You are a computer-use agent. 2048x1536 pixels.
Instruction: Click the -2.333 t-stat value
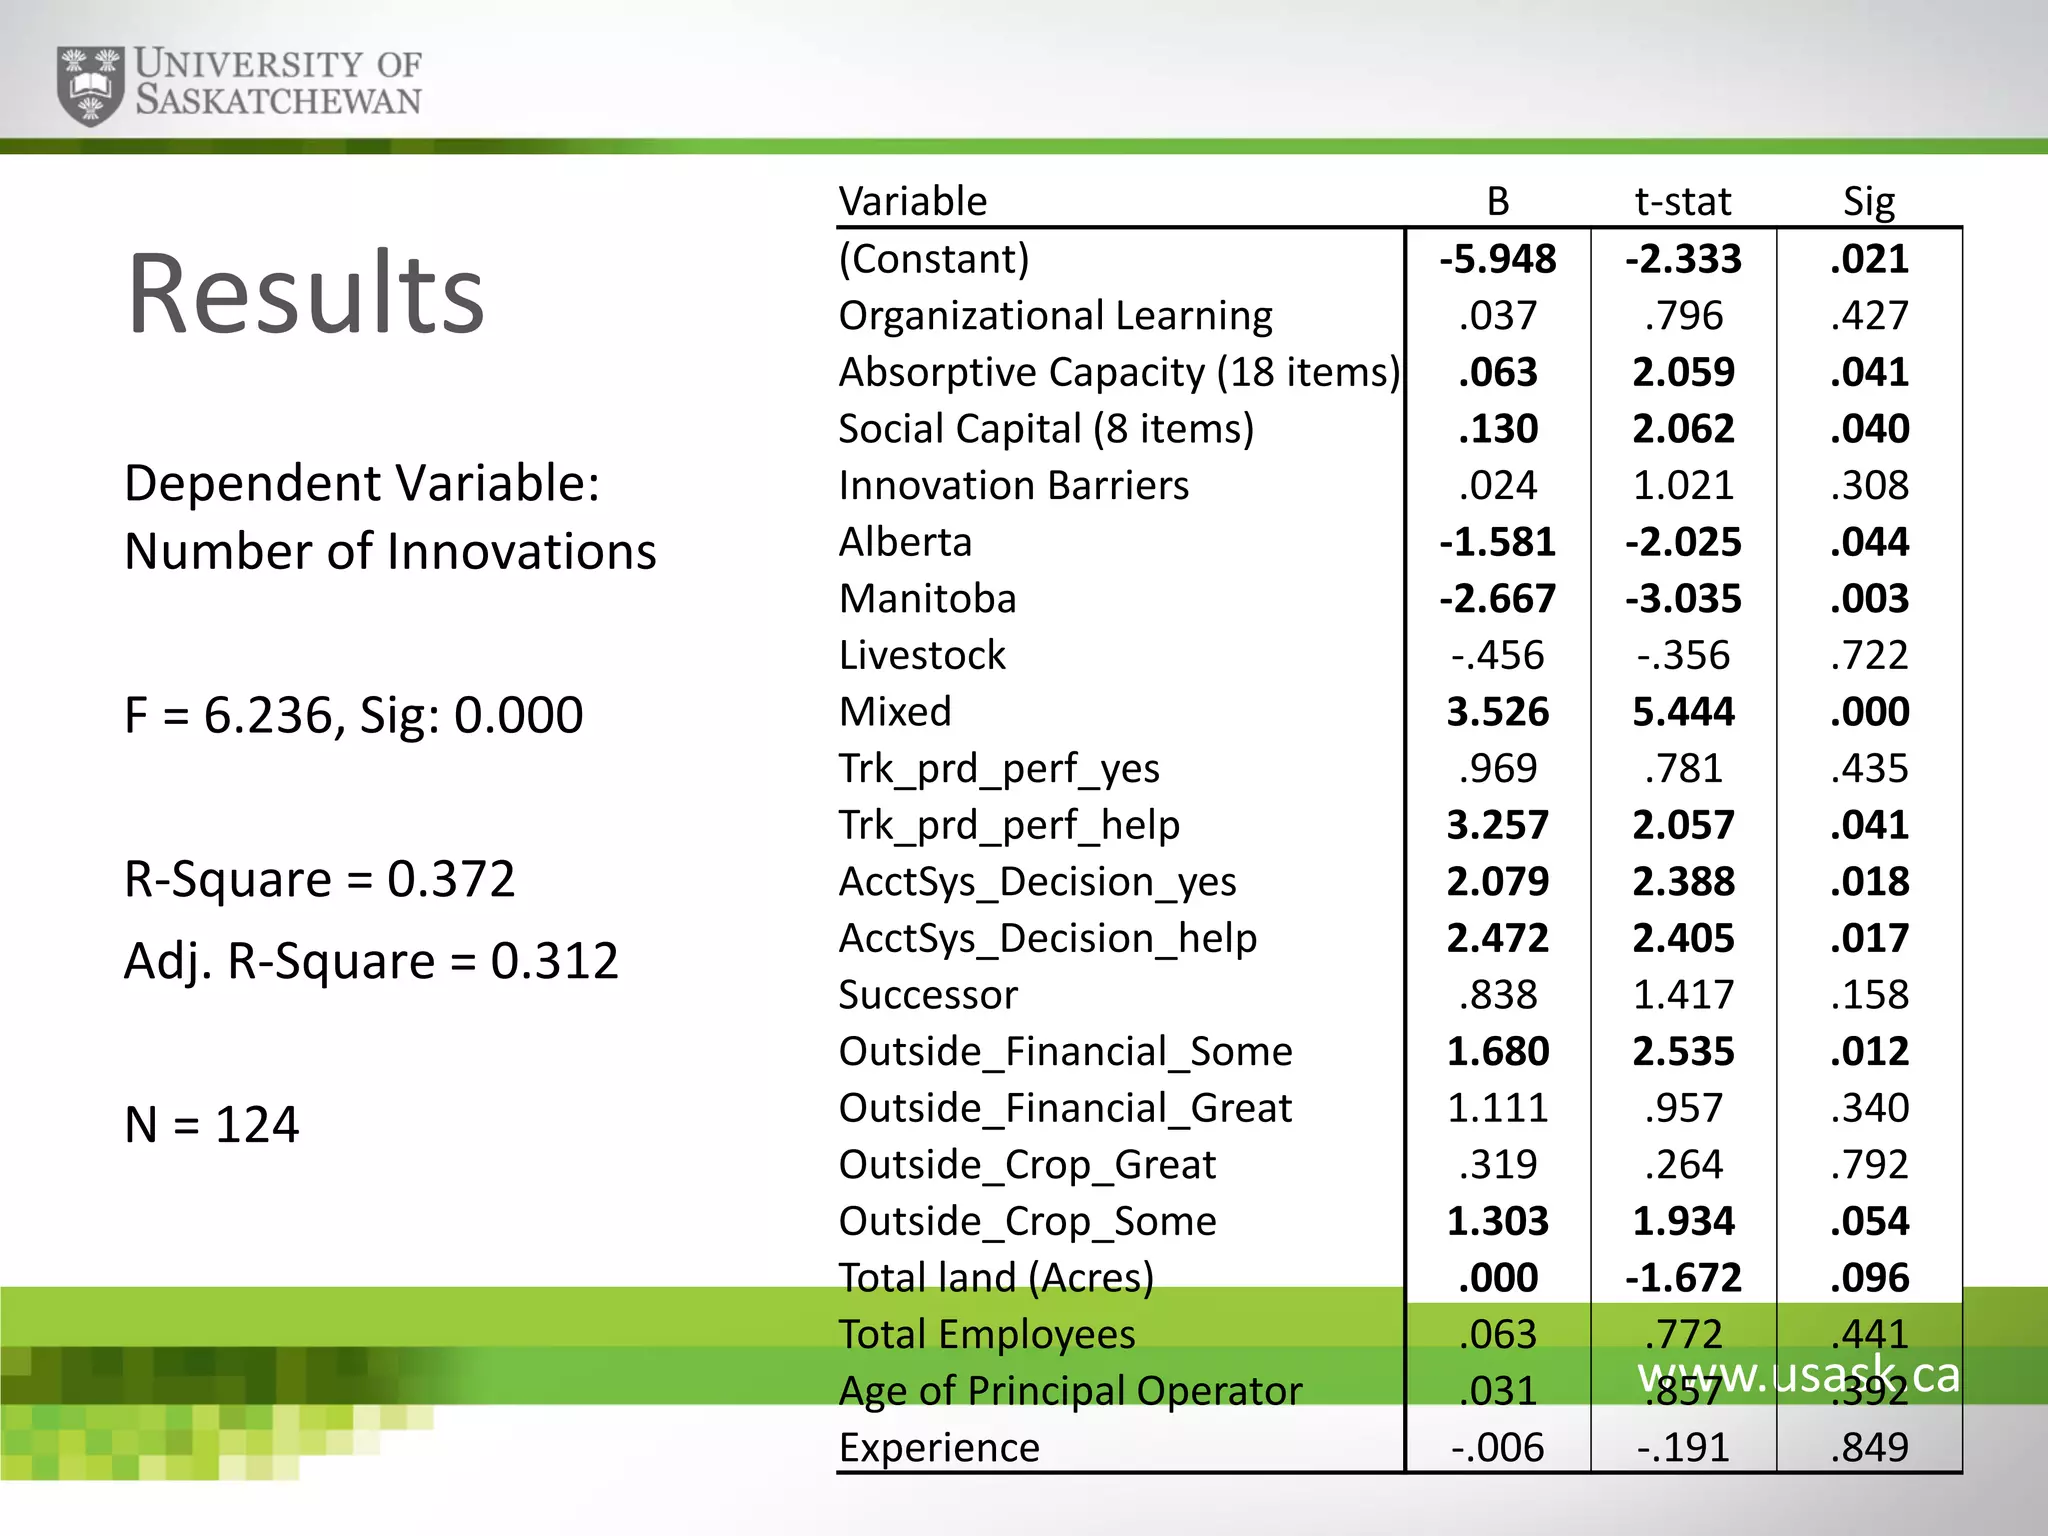coord(1683,259)
